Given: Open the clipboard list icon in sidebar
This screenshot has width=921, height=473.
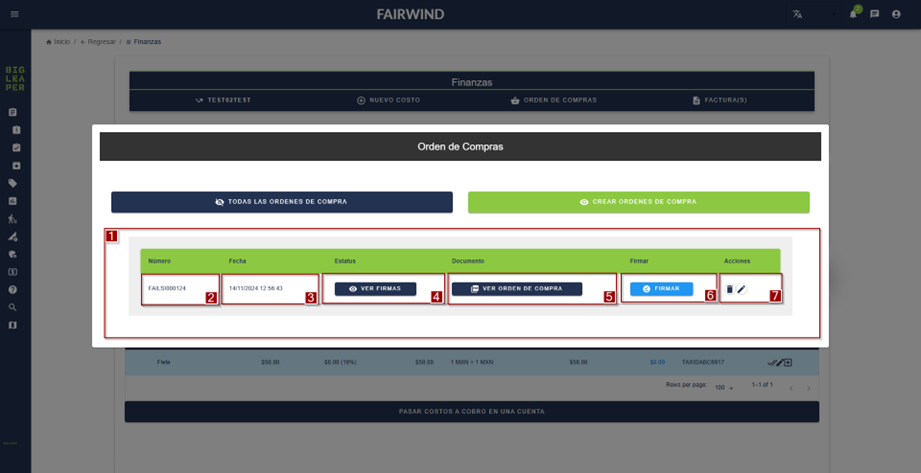Looking at the screenshot, I should (12, 112).
